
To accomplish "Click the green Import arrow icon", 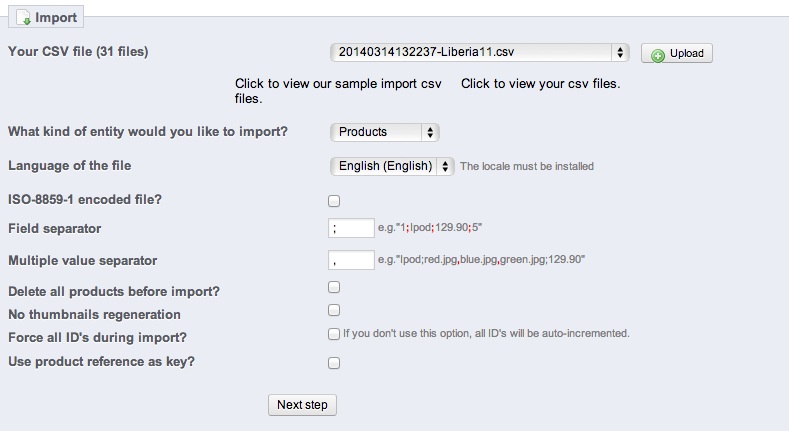I will [x=25, y=18].
